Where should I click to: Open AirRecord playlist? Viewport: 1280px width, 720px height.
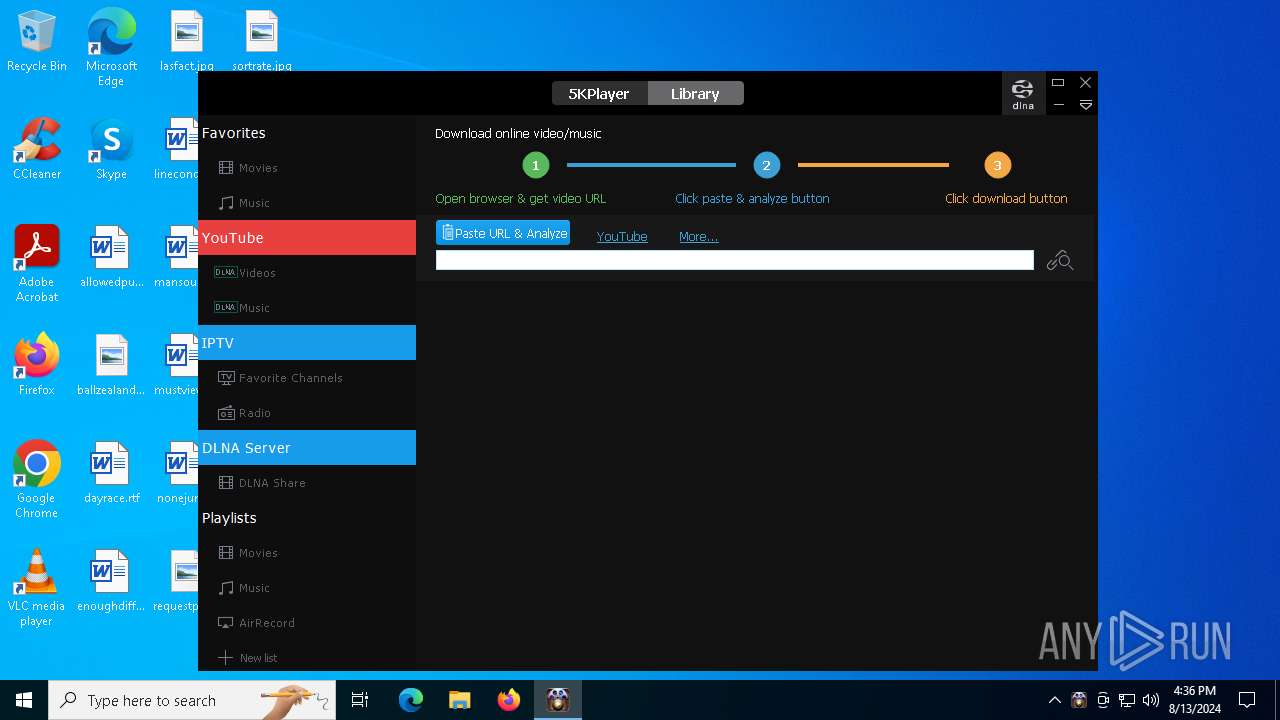point(307,623)
